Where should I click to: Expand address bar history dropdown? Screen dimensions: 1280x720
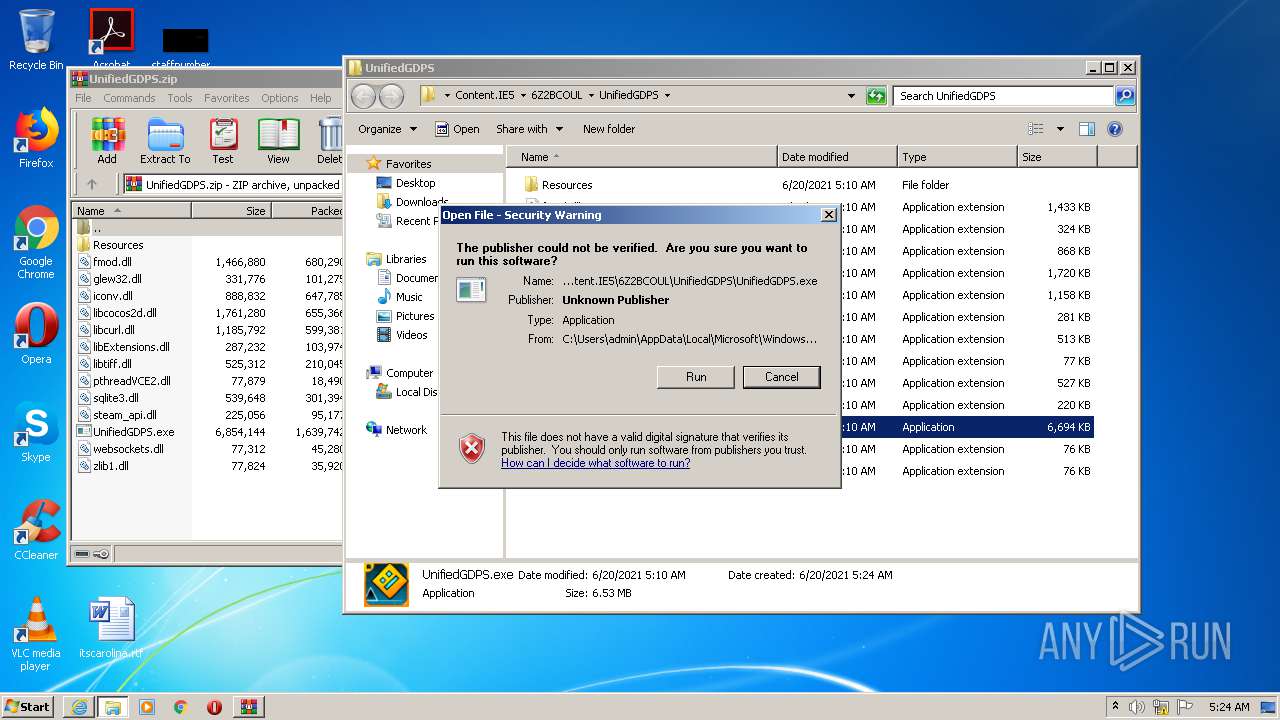click(x=851, y=96)
